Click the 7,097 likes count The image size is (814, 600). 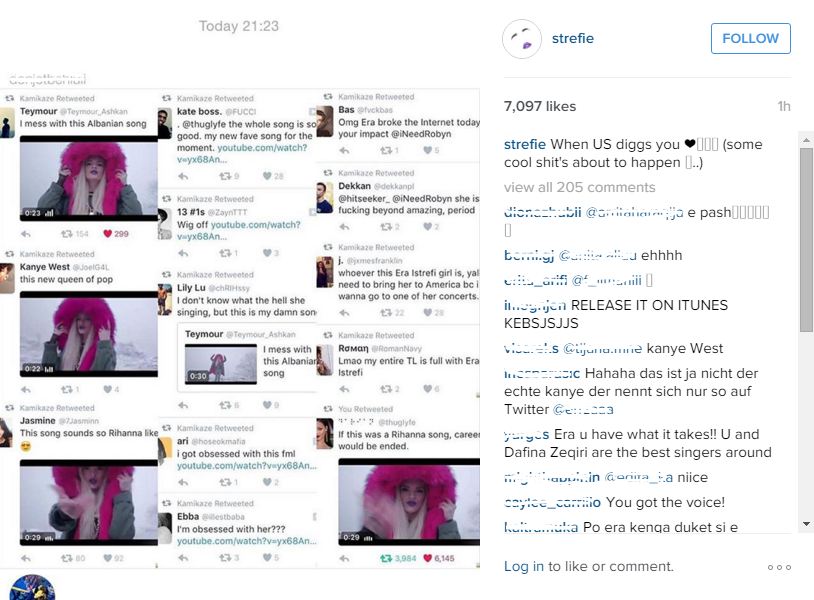(540, 106)
